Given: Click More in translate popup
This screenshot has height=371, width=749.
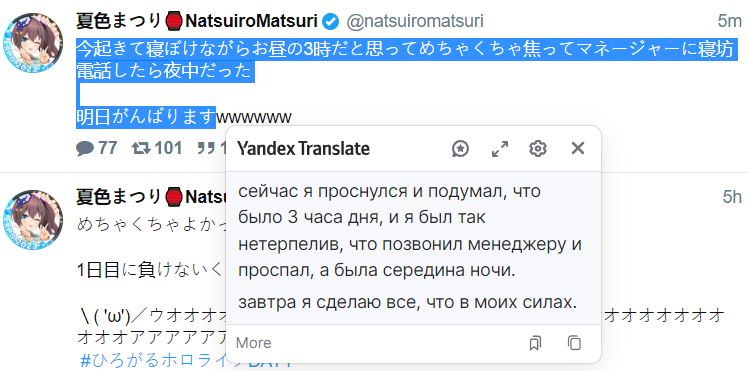Looking at the screenshot, I should pyautogui.click(x=254, y=343).
